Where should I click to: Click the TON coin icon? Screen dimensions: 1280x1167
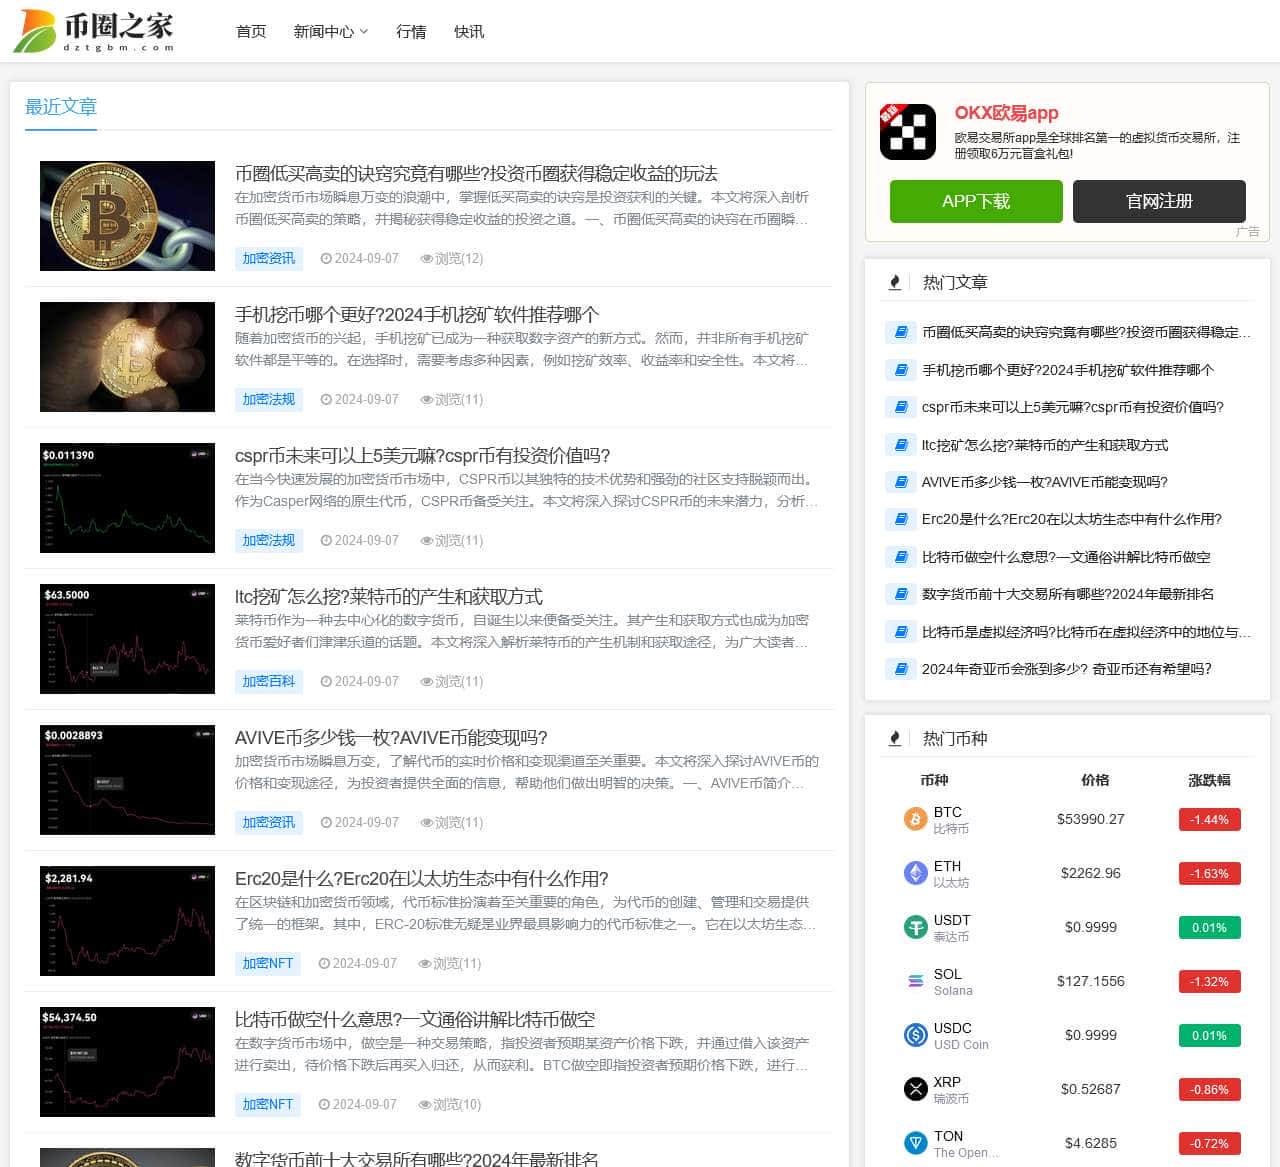[x=915, y=1143]
